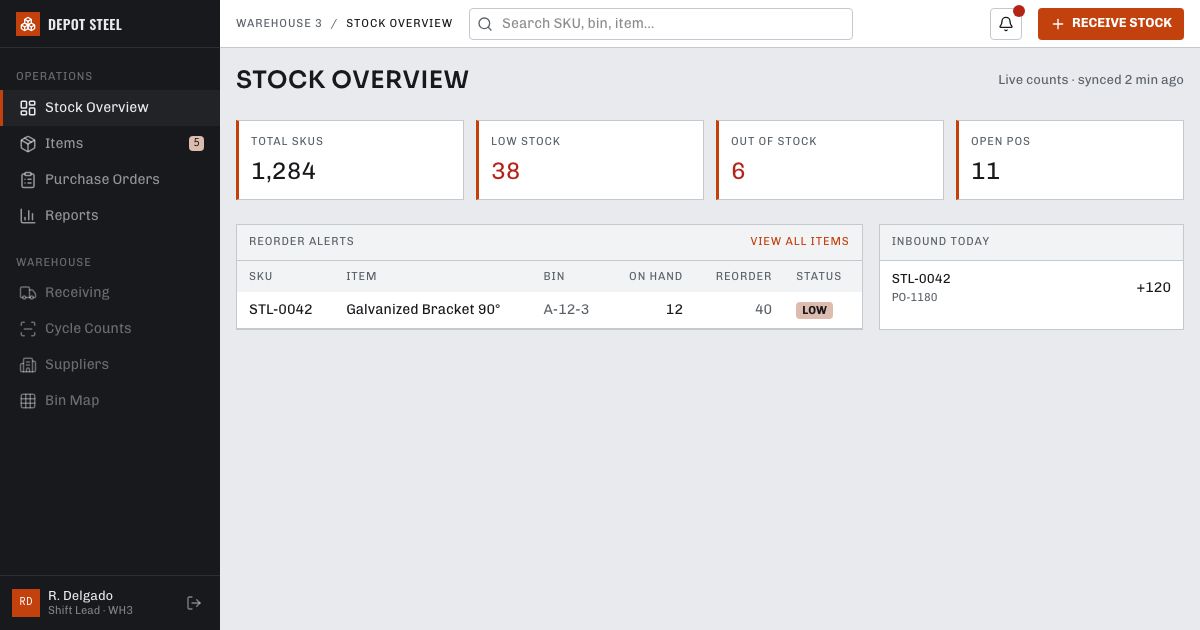The height and width of the screenshot is (630, 1200).
Task: Click STL-0042 in Reorder Alerts table
Action: pyautogui.click(x=281, y=310)
